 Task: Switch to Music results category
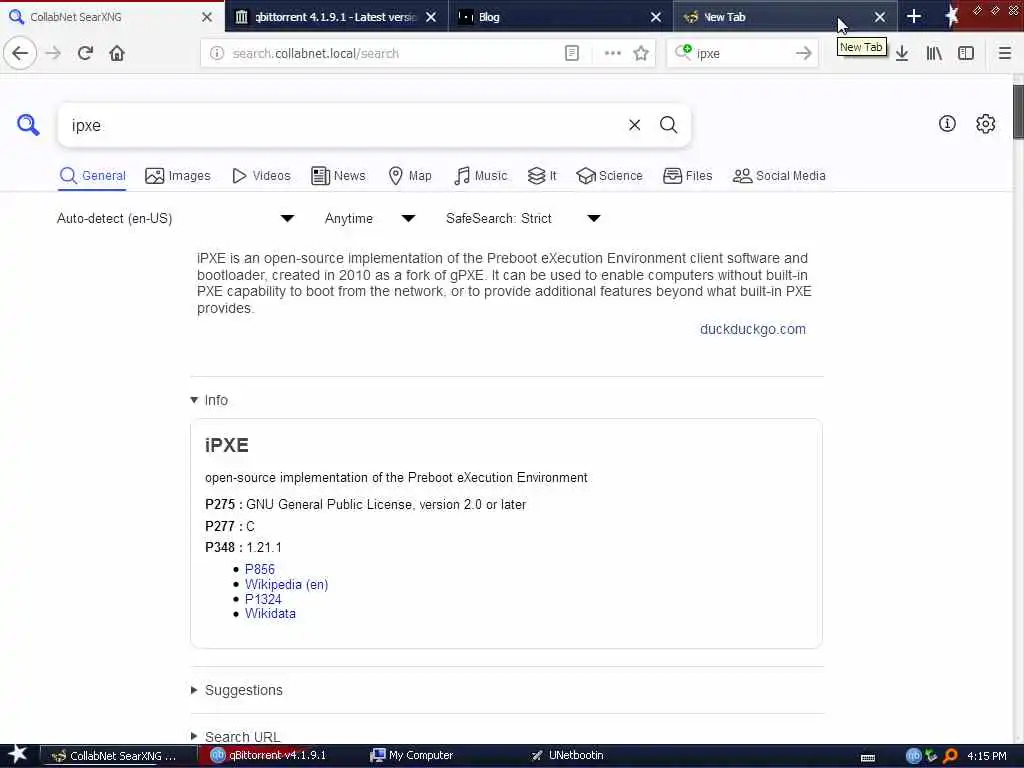click(481, 176)
